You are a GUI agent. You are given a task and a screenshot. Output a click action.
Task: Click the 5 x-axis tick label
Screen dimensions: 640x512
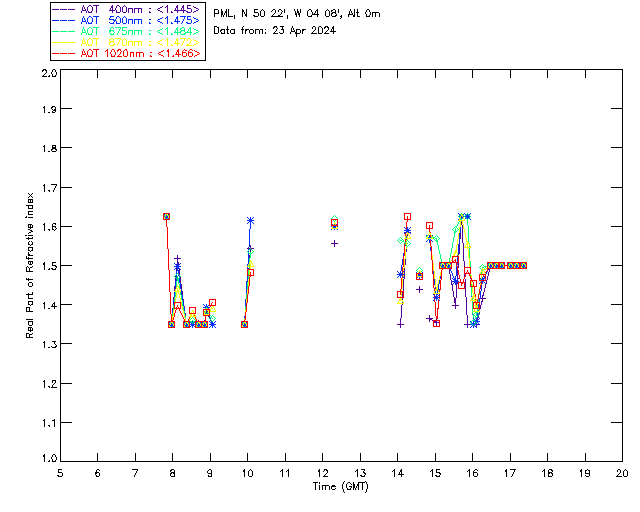(60, 473)
